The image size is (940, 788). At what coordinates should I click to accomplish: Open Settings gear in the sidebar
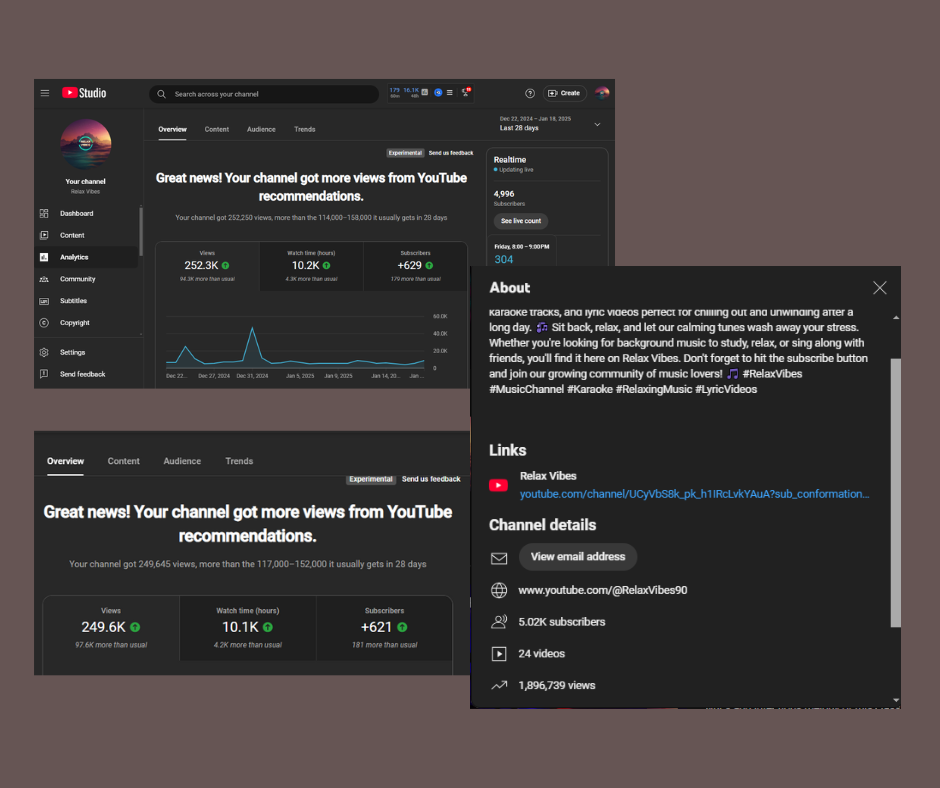click(44, 352)
